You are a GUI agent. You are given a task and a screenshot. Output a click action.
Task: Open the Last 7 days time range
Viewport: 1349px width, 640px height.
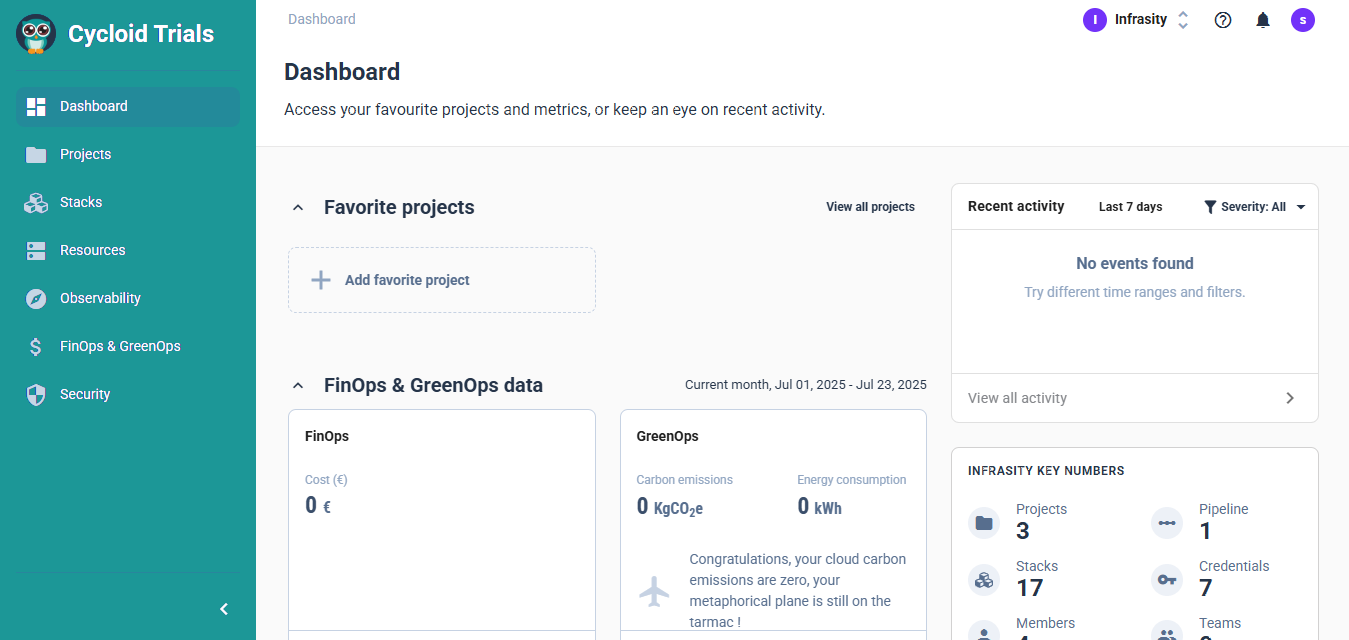tap(1130, 207)
